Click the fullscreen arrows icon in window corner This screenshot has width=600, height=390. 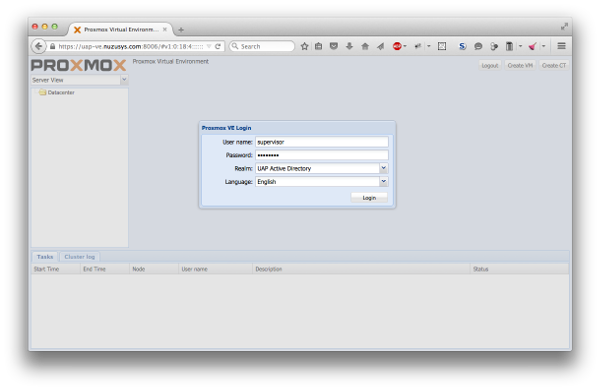pyautogui.click(x=564, y=26)
